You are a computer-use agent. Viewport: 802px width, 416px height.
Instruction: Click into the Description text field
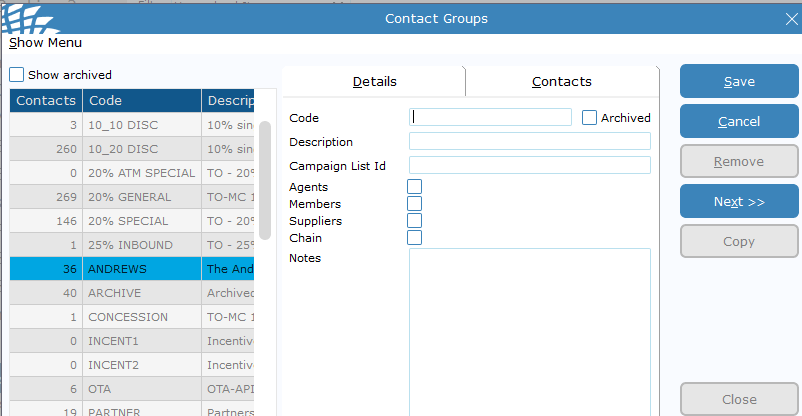[529, 142]
